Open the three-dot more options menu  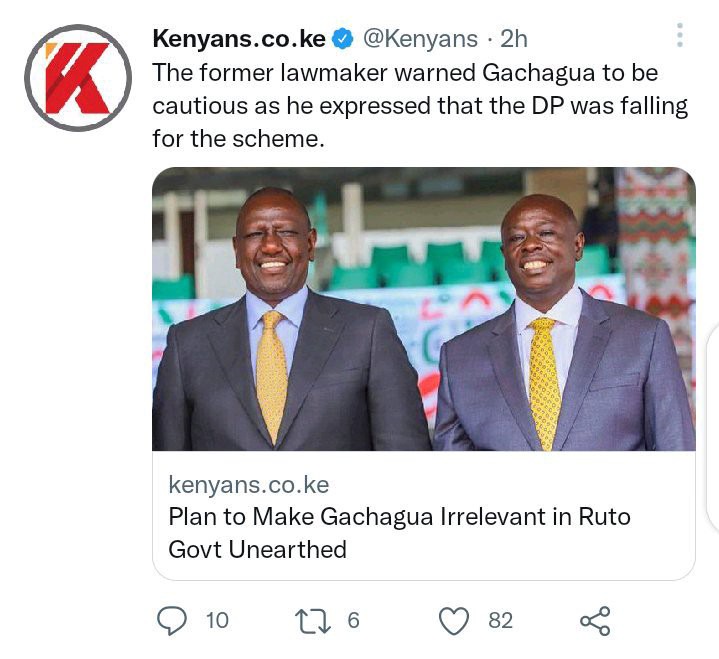(x=680, y=35)
